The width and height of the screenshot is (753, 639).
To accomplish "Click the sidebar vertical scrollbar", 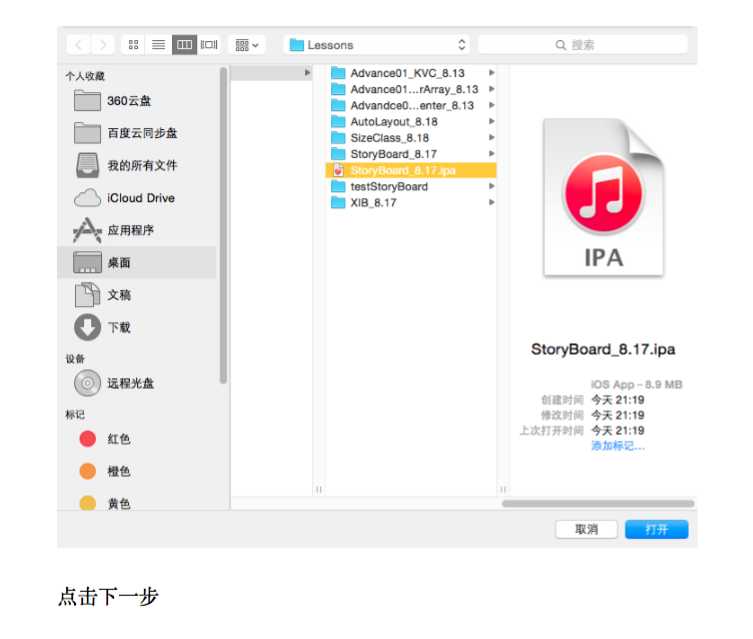I will point(223,226).
